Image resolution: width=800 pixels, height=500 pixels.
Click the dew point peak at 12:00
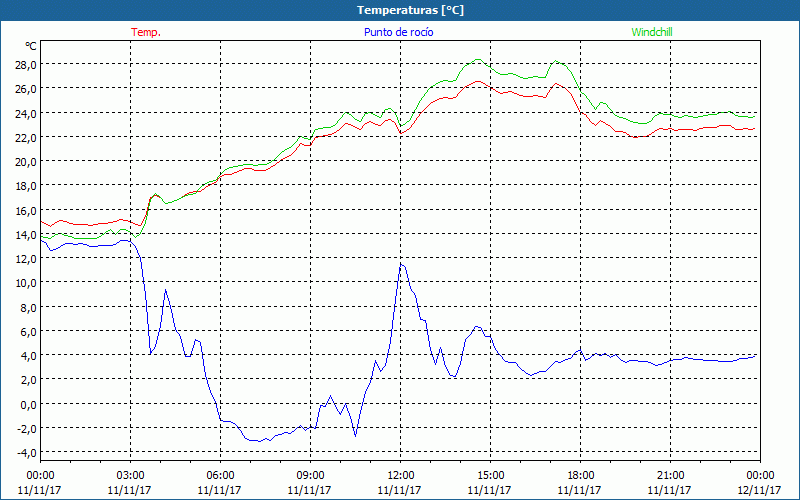[x=402, y=264]
